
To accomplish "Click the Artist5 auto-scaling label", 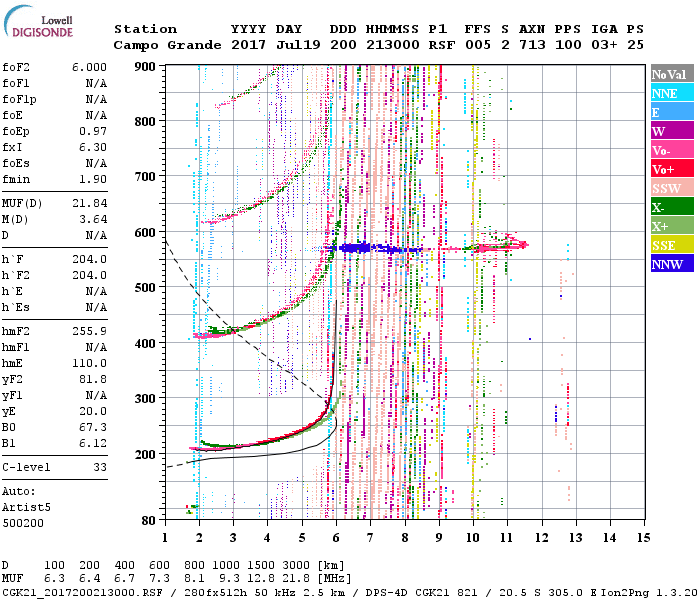I will (26, 508).
